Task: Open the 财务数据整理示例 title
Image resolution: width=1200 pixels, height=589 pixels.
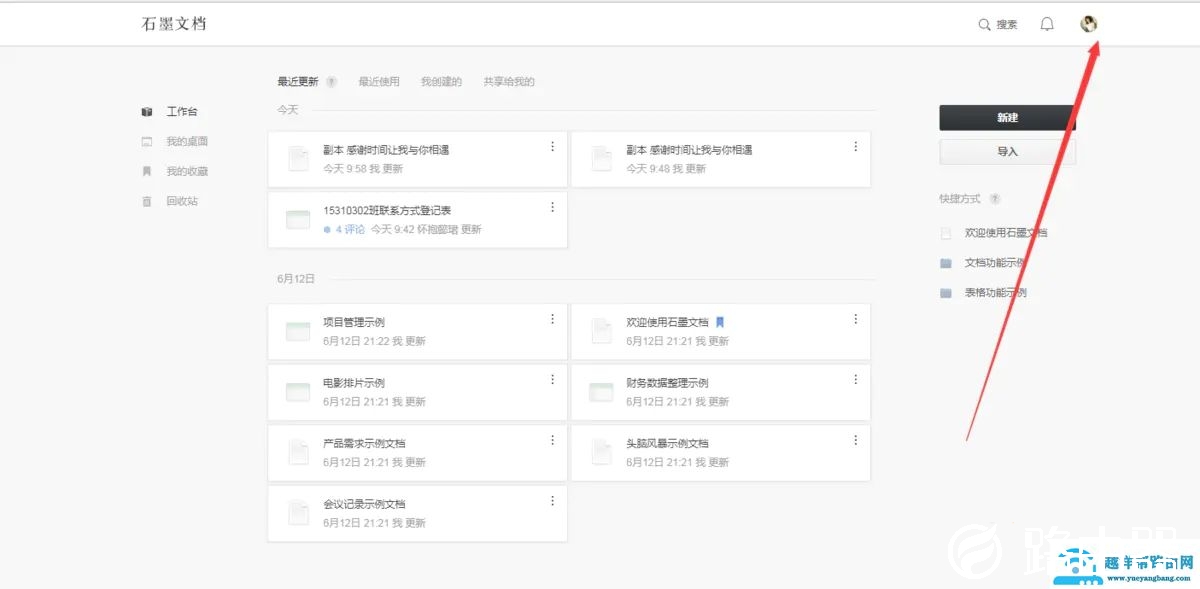Action: 667,383
